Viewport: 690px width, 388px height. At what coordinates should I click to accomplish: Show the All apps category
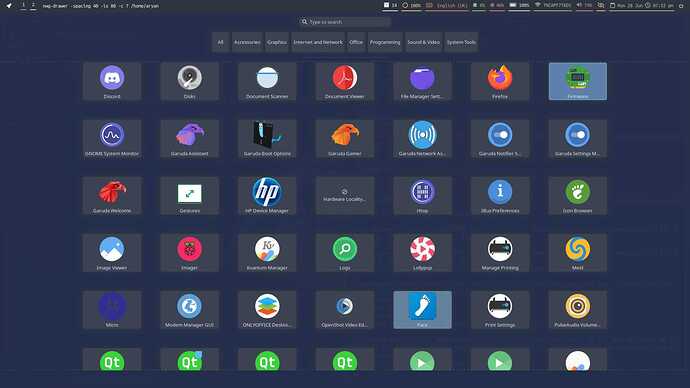tap(220, 42)
